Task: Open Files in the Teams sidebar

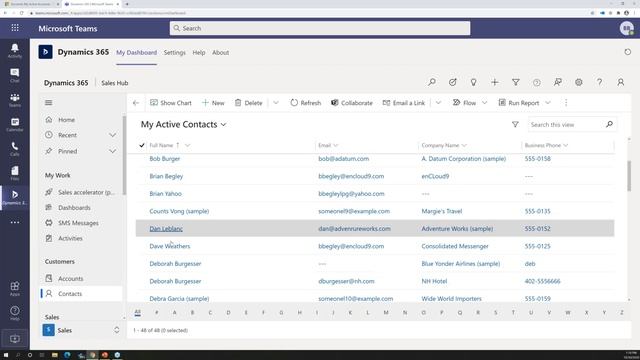Action: coord(15,173)
